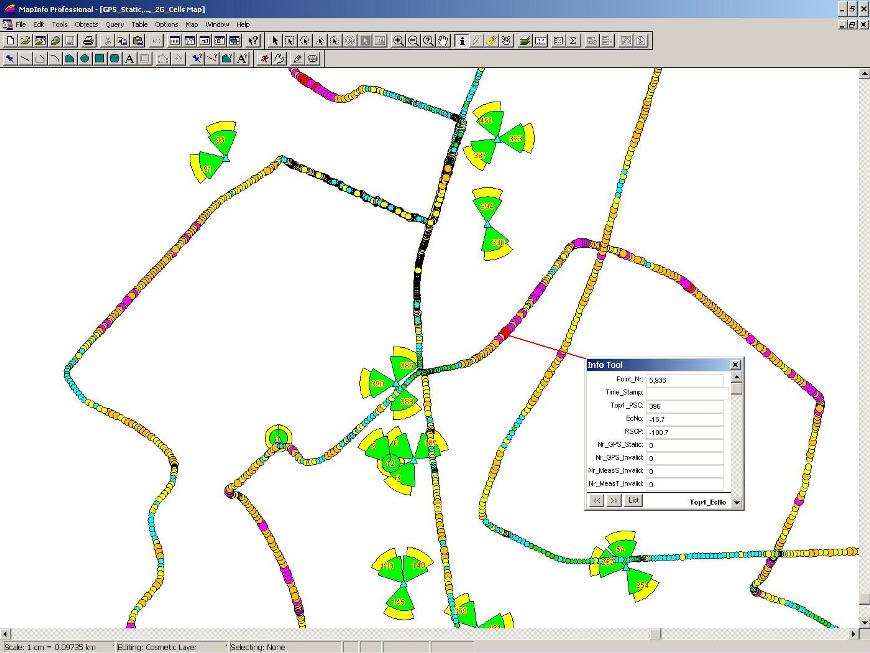The width and height of the screenshot is (870, 653).
Task: Click the Statistics sigma icon
Action: coord(573,41)
